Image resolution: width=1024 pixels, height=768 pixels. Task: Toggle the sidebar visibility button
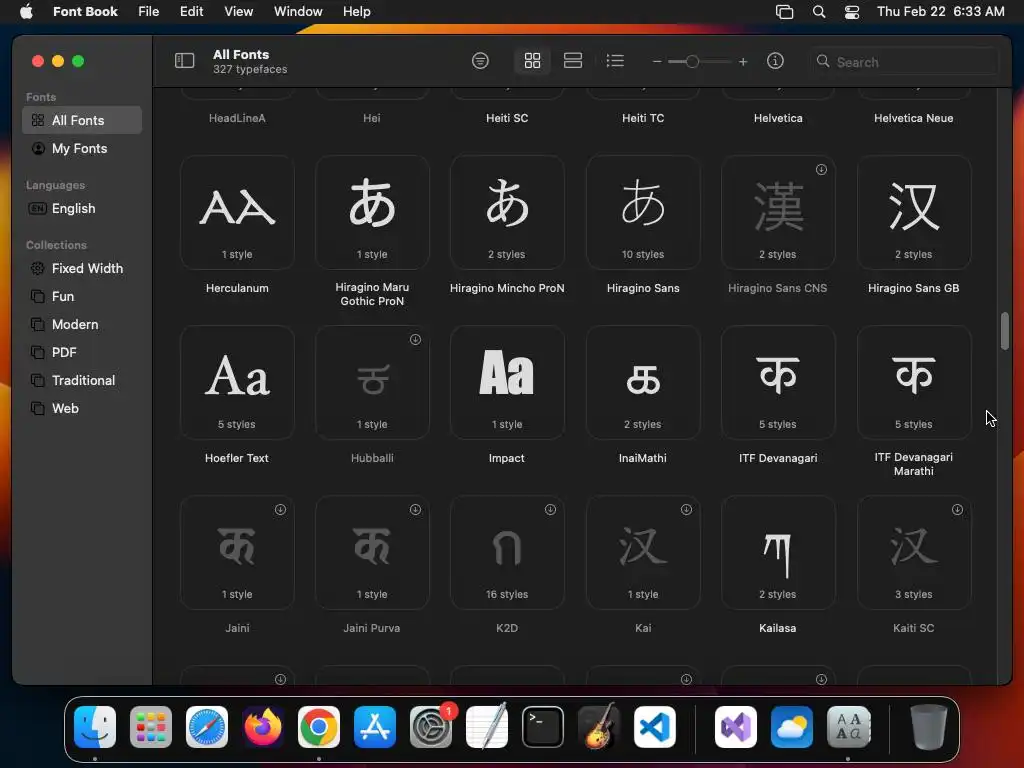(185, 61)
